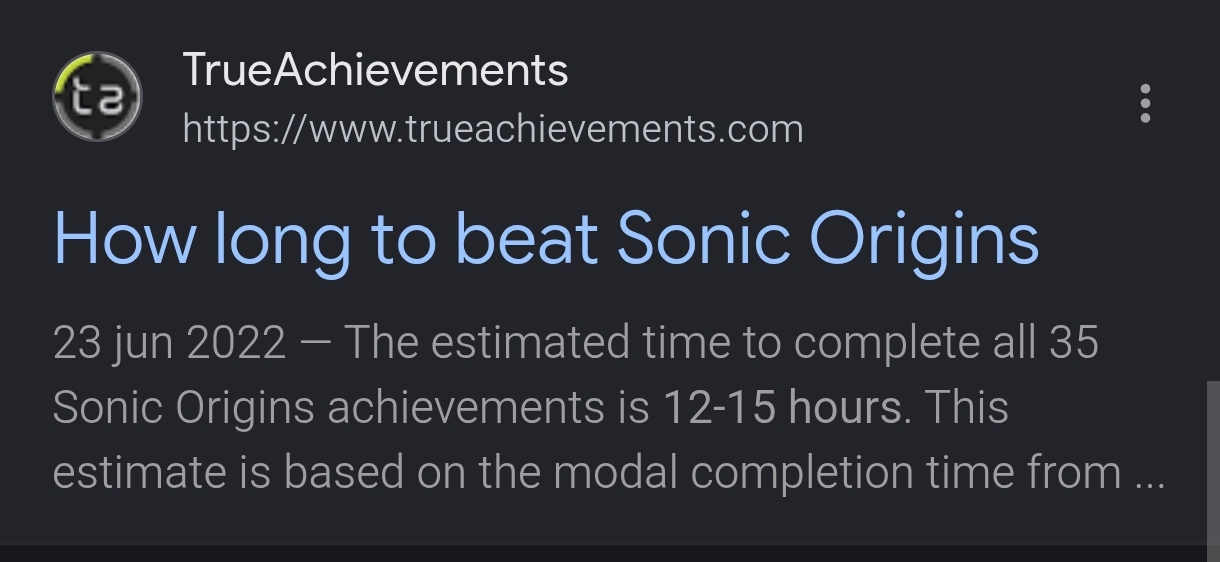The height and width of the screenshot is (562, 1220).
Task: Click the 'ta' letters inside the site logo
Action: point(97,99)
